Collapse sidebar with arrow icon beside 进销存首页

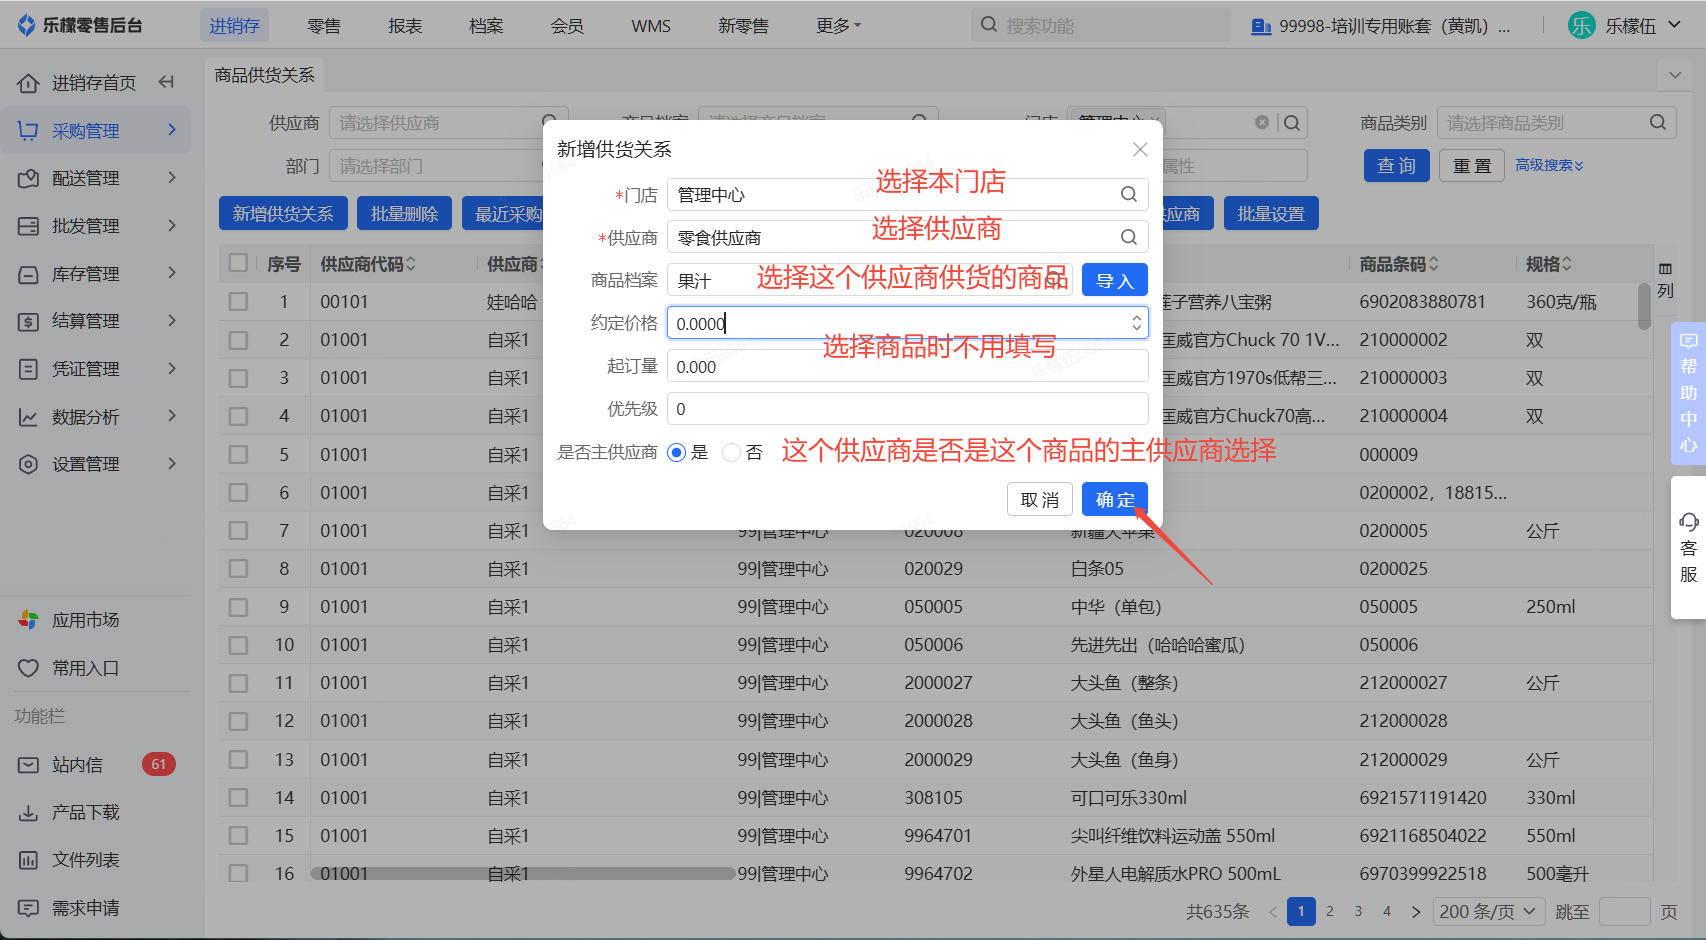pyautogui.click(x=167, y=82)
